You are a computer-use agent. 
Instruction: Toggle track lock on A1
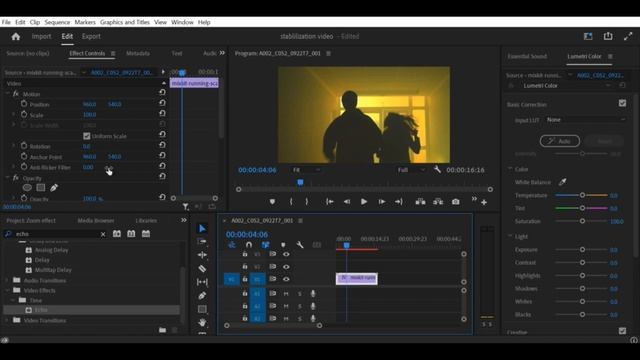245,293
